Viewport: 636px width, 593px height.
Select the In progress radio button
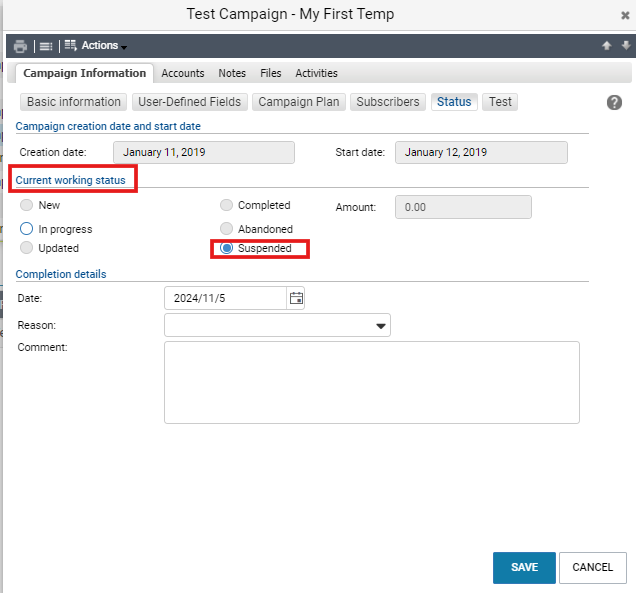tap(26, 229)
